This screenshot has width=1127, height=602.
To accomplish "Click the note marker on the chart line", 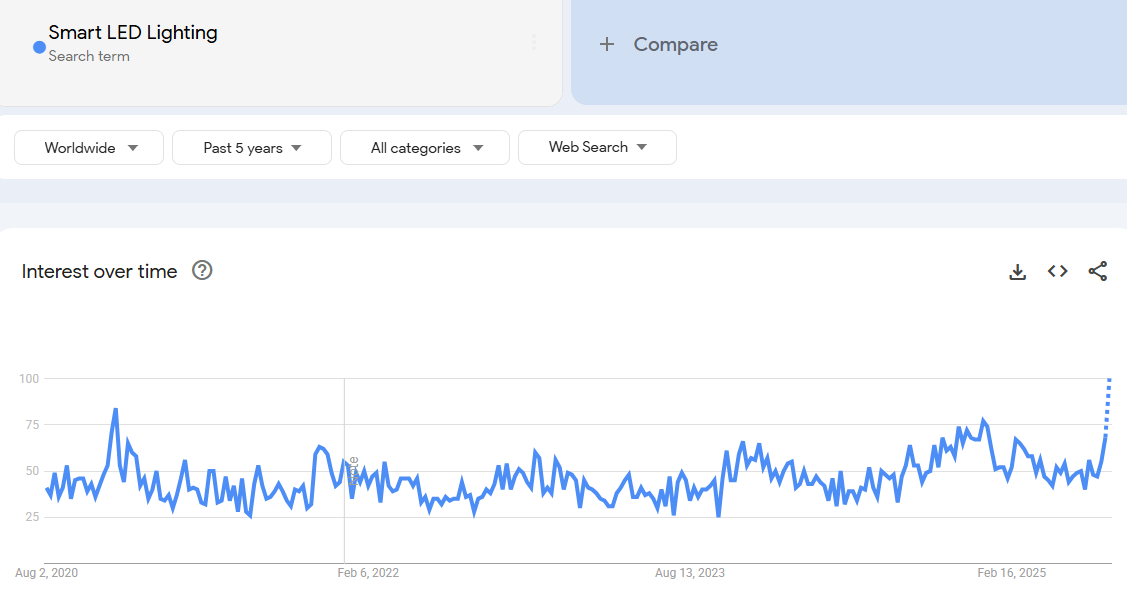I will point(352,471).
